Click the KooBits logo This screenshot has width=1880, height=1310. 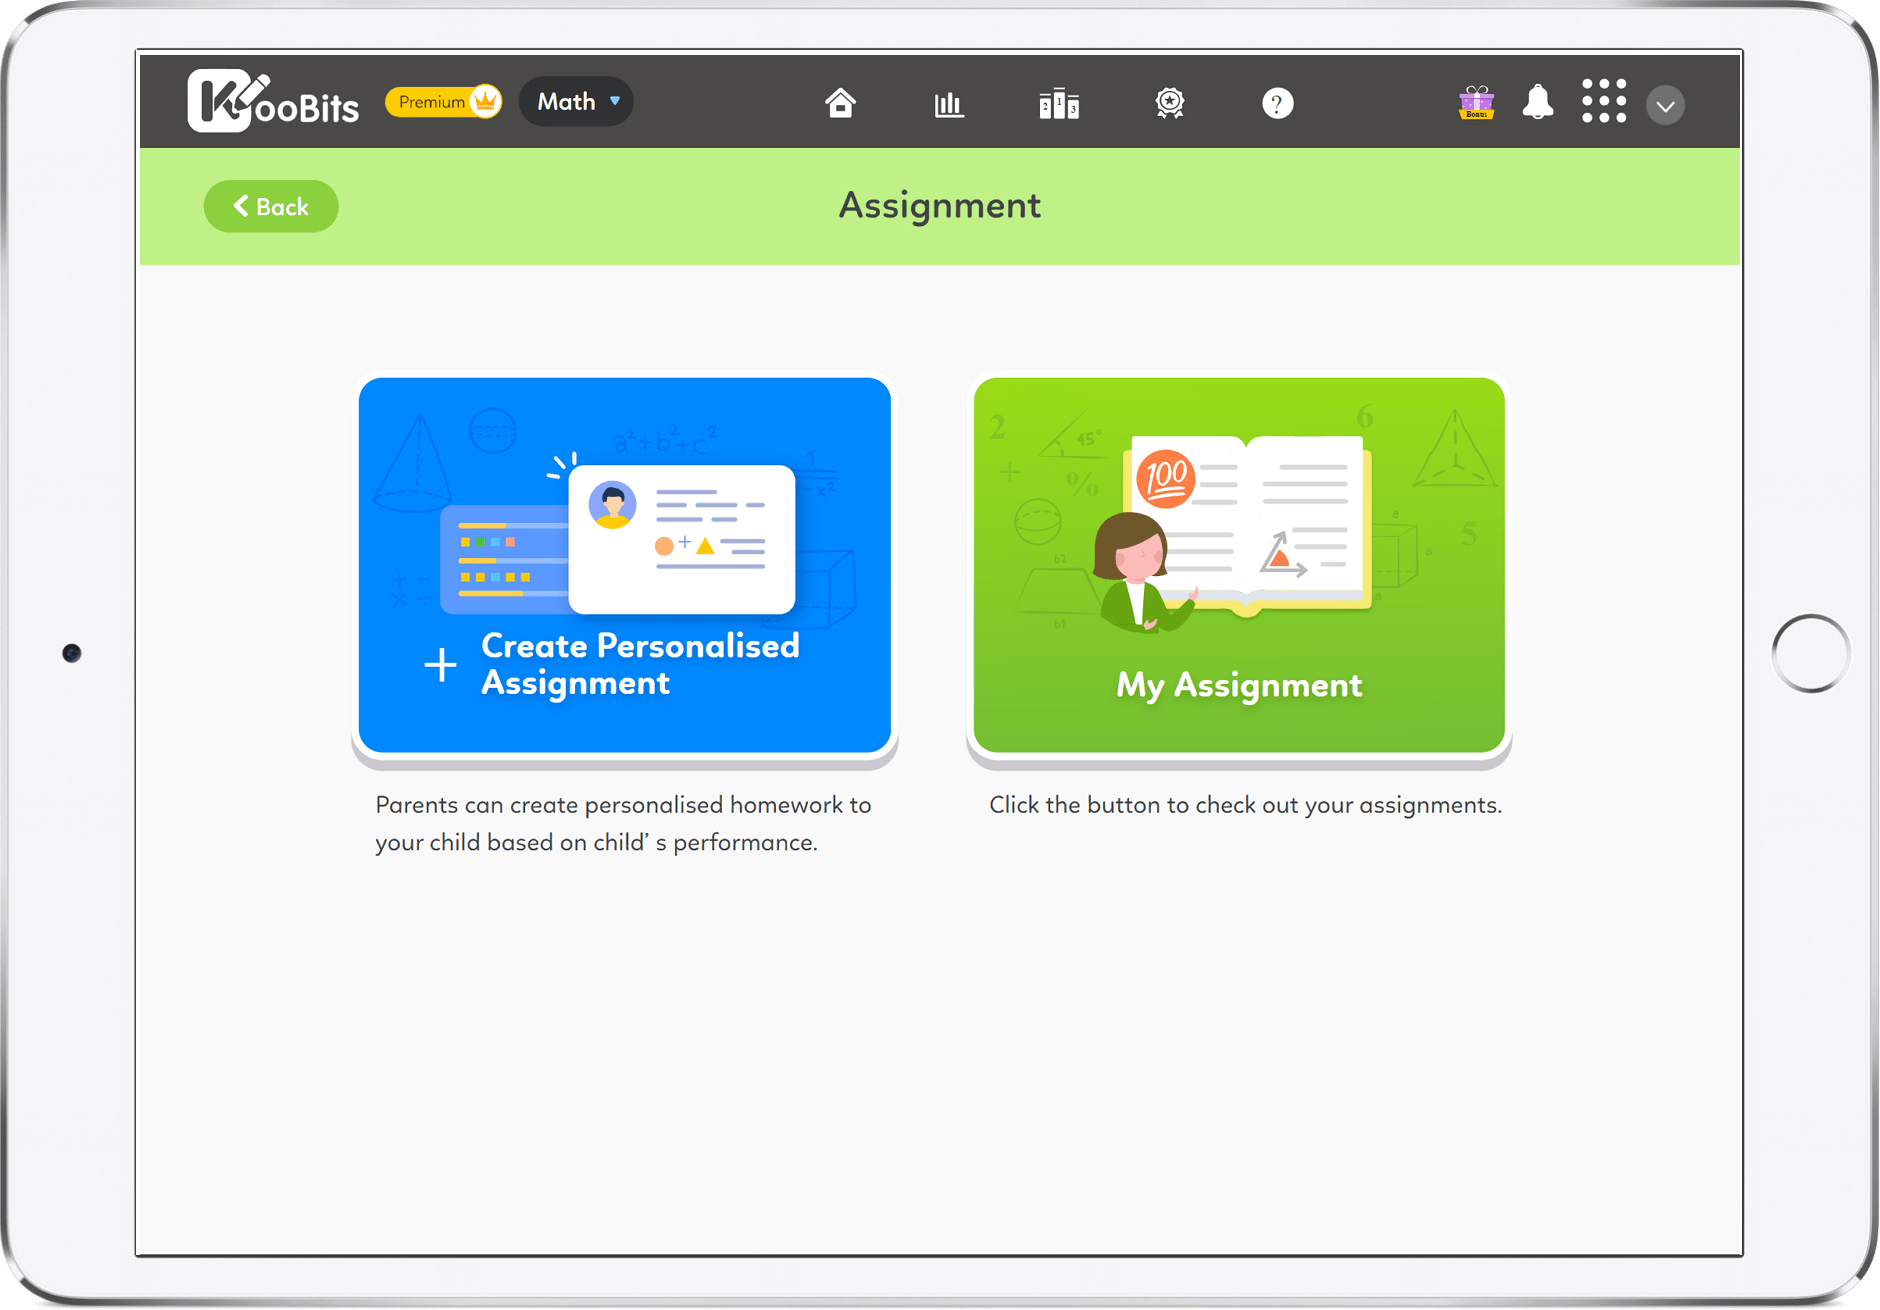pos(272,101)
